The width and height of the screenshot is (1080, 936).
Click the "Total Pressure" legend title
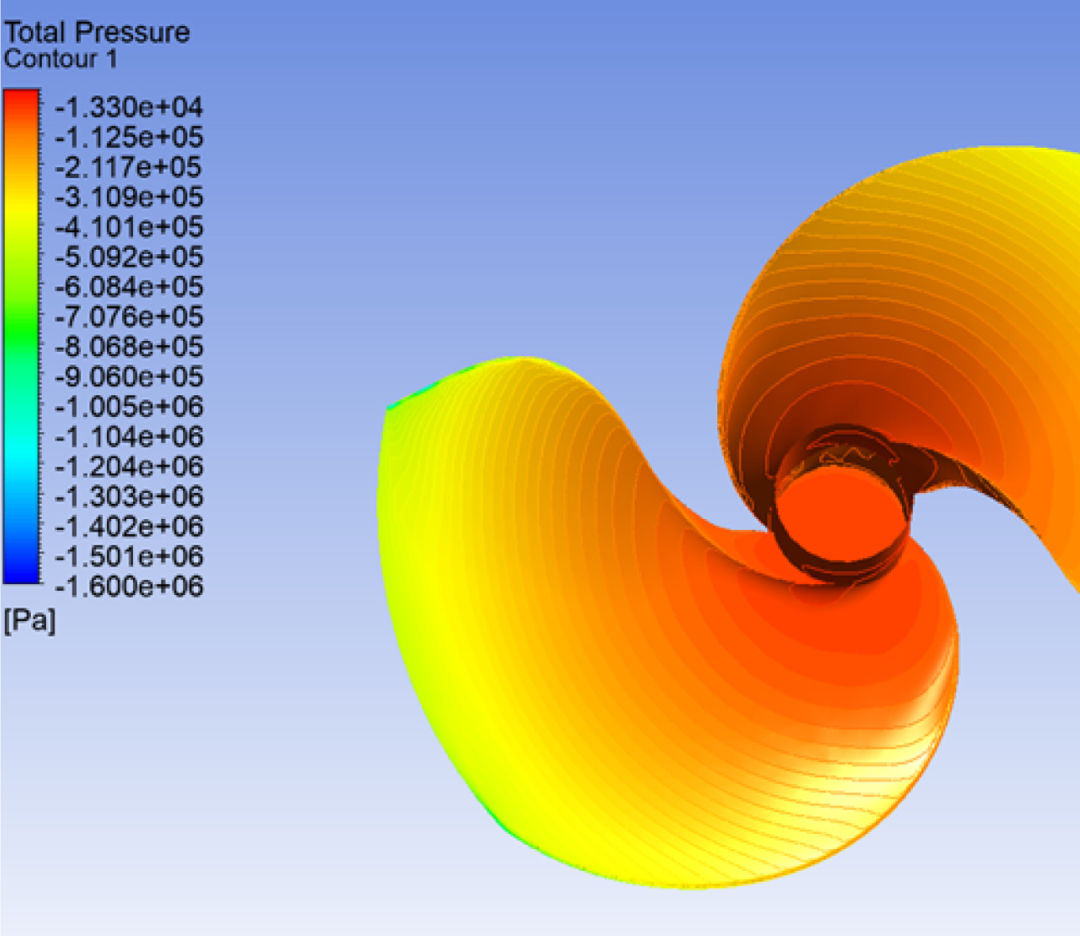(96, 32)
